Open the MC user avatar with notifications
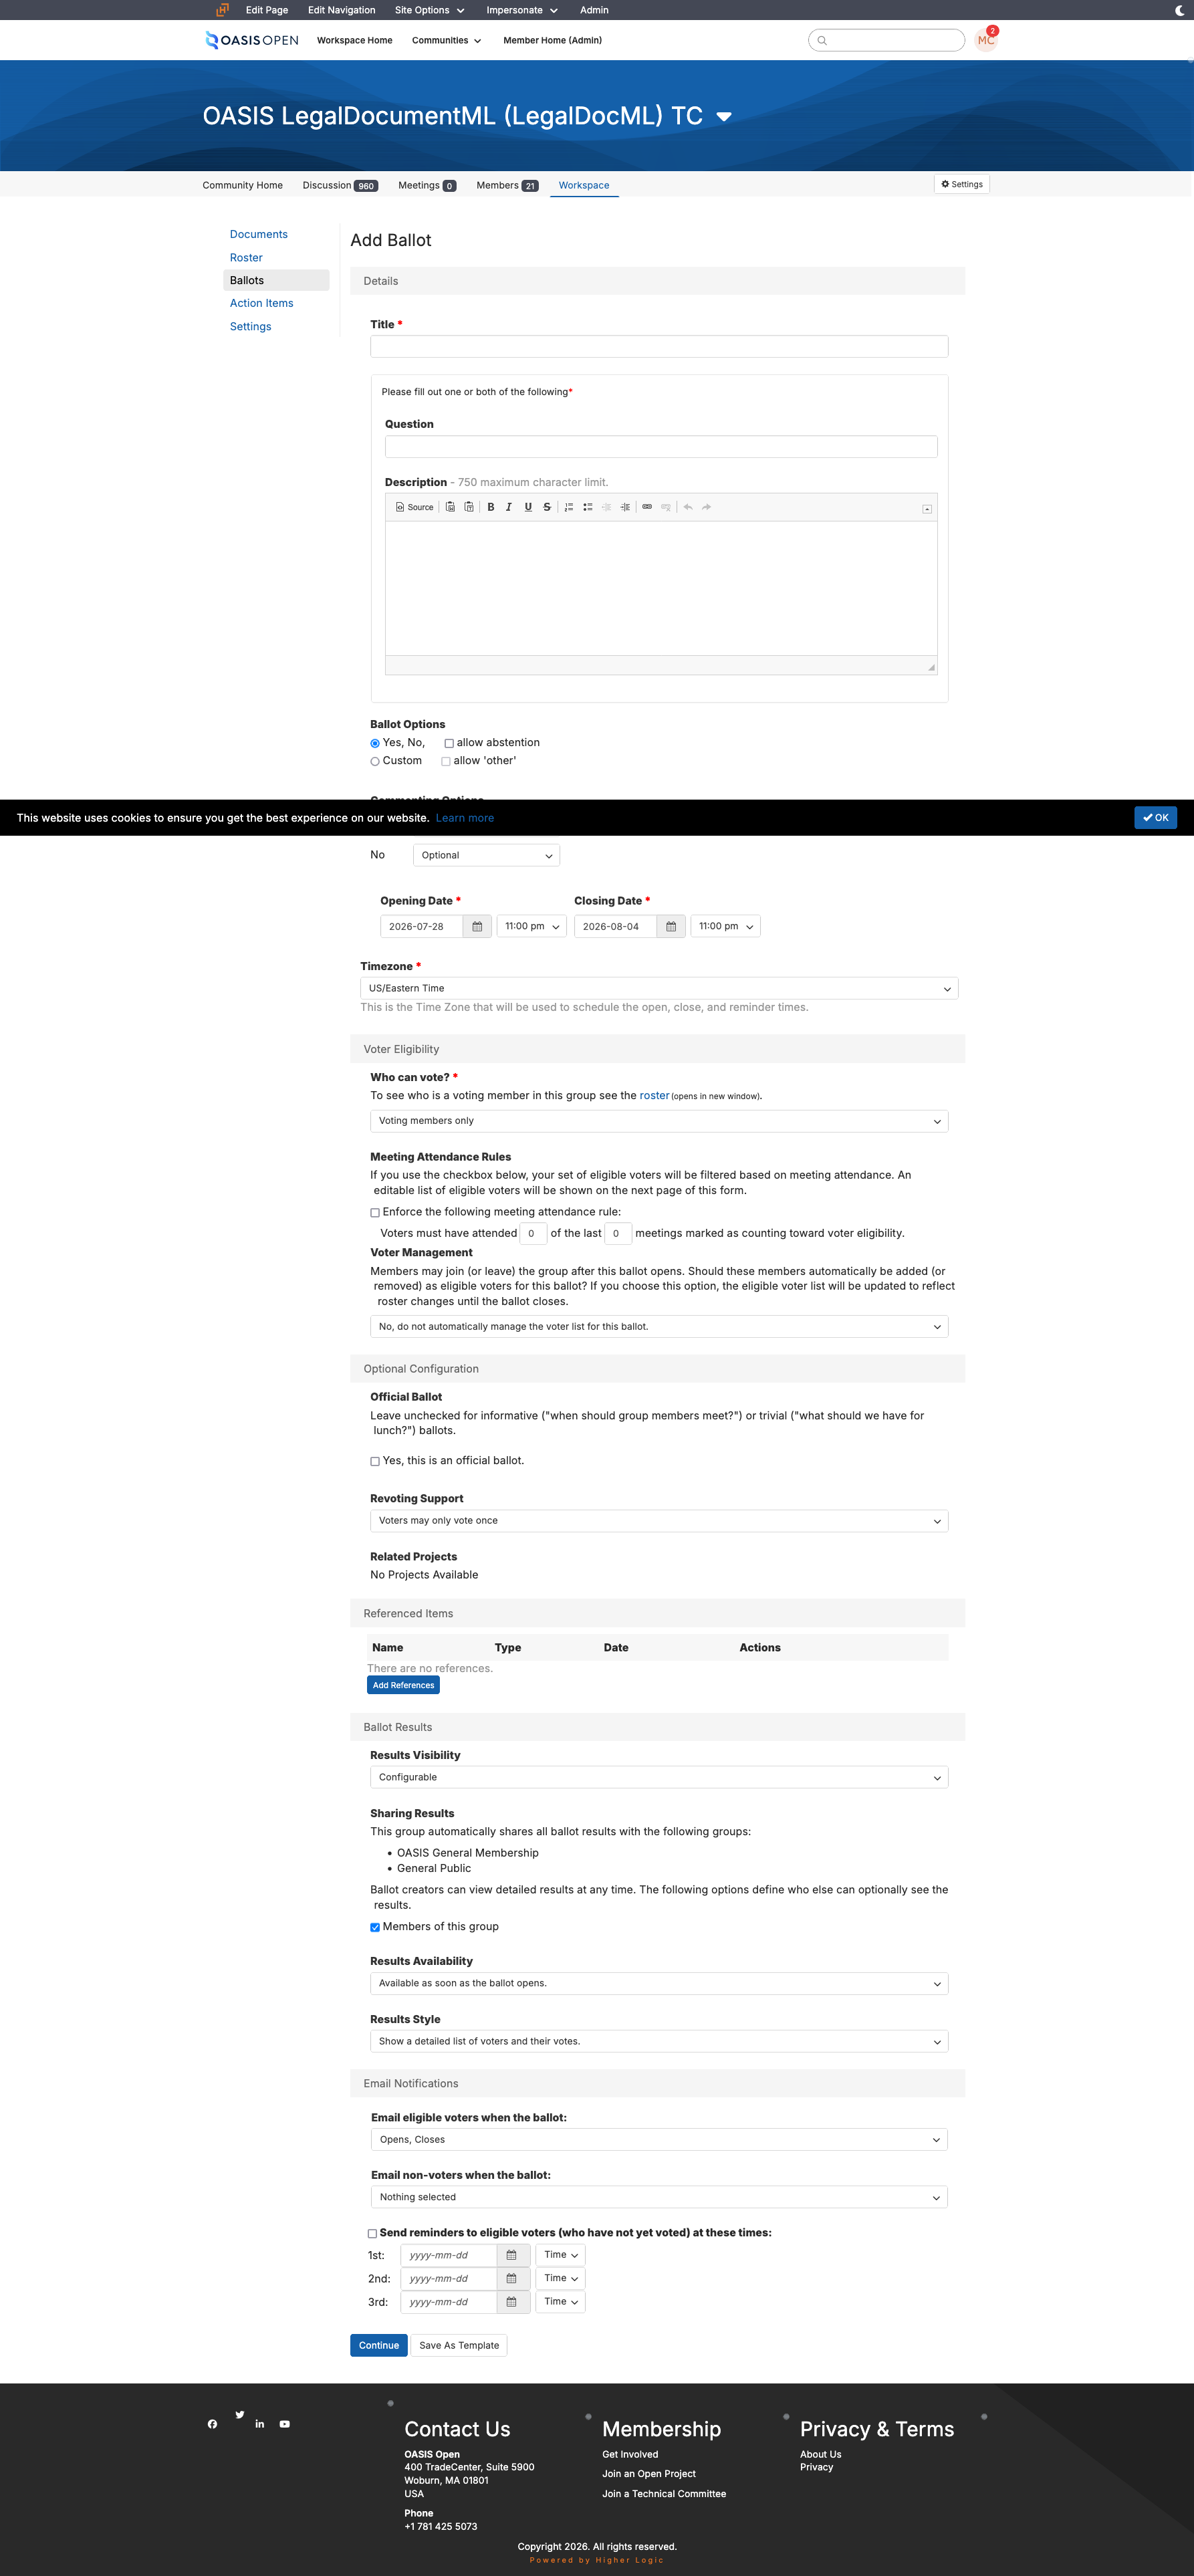Screen dimensions: 1194x2576 986,39
